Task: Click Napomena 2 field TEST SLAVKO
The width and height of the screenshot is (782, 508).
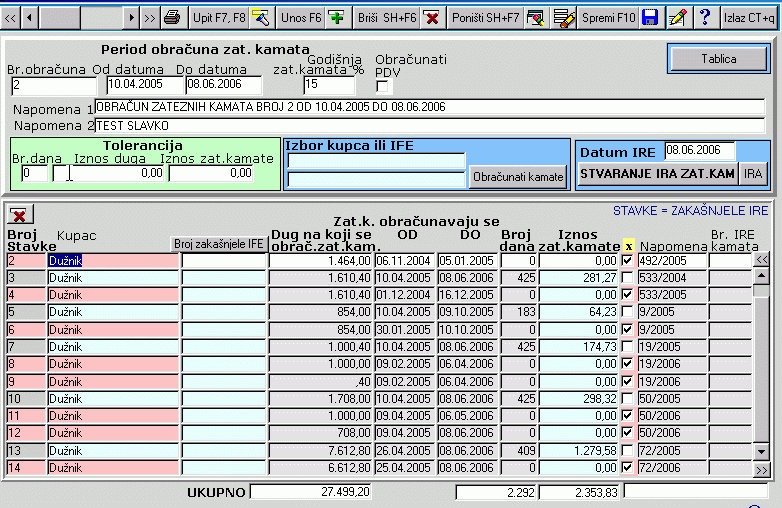Action: click(429, 126)
